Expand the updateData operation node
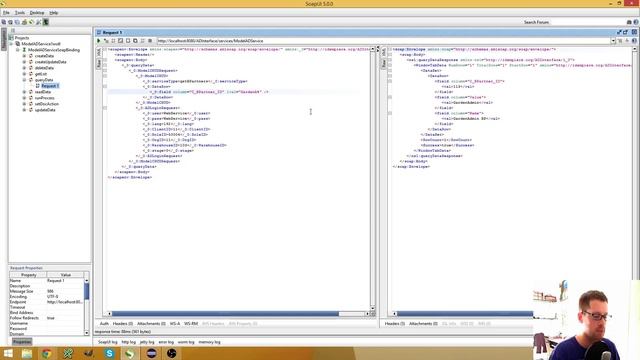The image size is (640, 360). pyautogui.click(x=24, y=110)
